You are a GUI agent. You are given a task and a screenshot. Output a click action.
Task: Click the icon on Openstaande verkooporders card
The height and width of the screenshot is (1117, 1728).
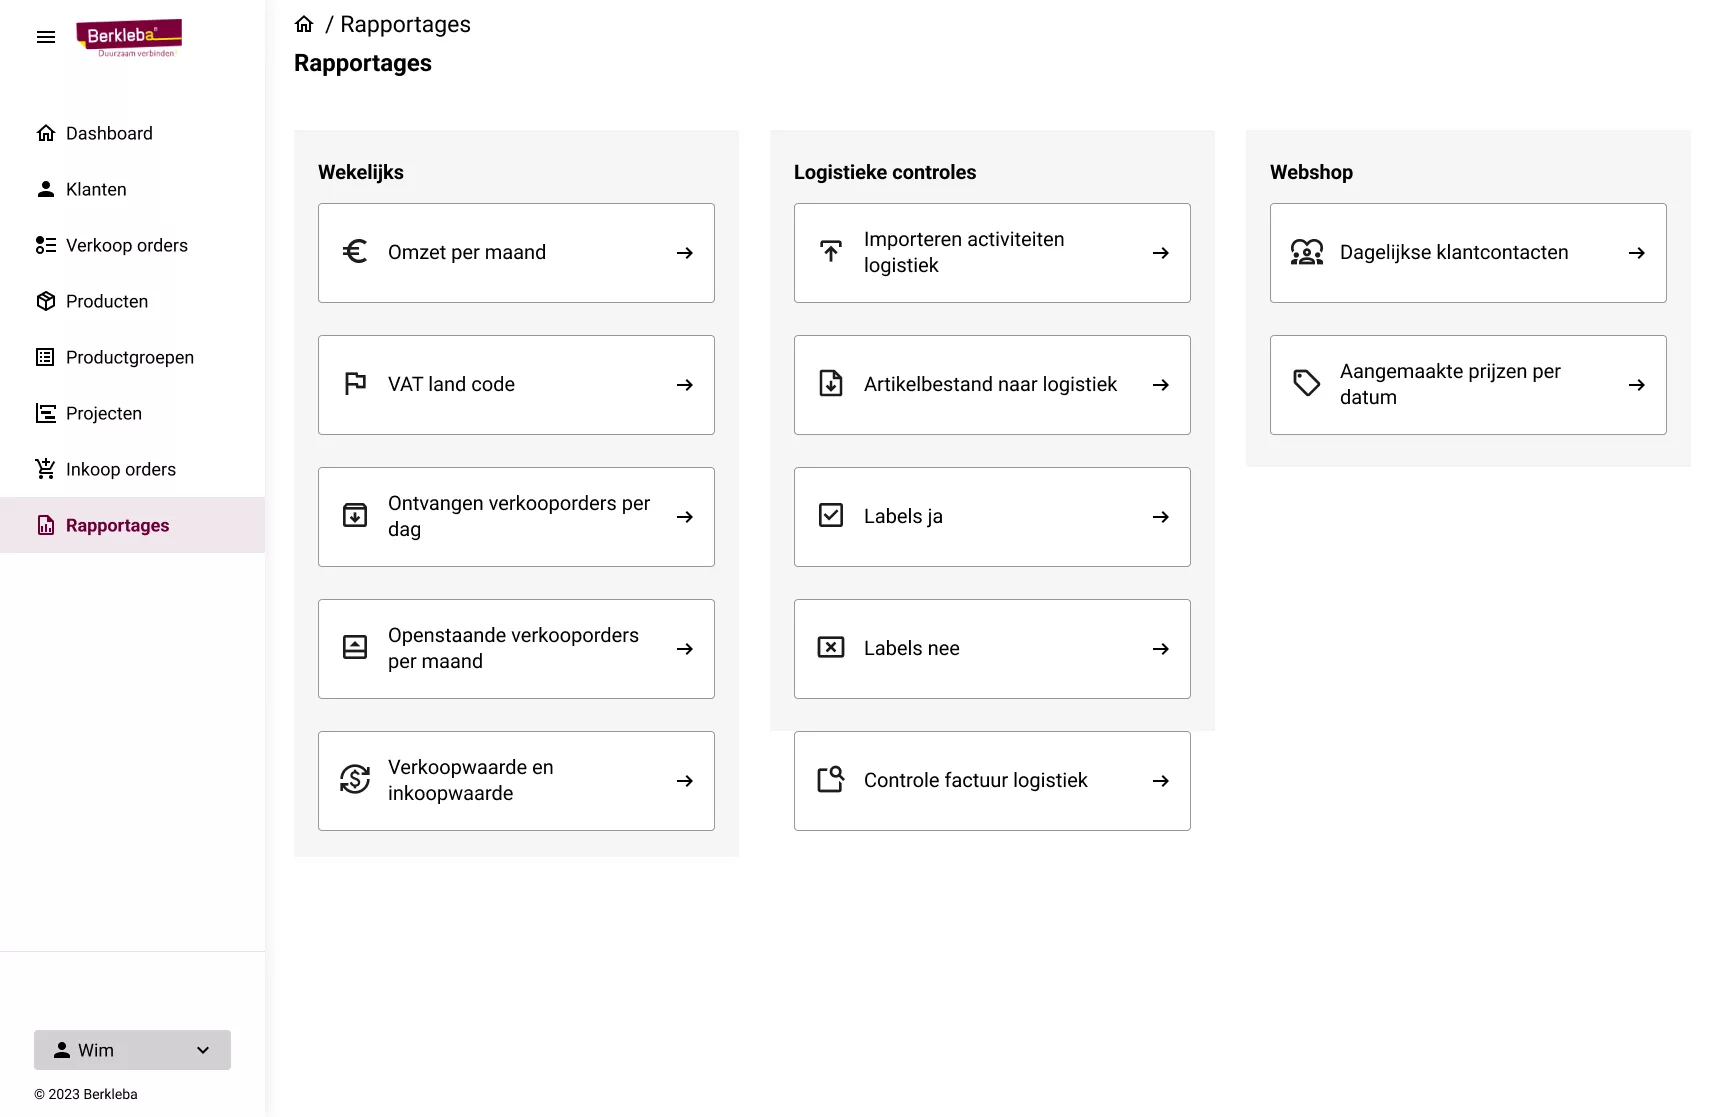(355, 648)
